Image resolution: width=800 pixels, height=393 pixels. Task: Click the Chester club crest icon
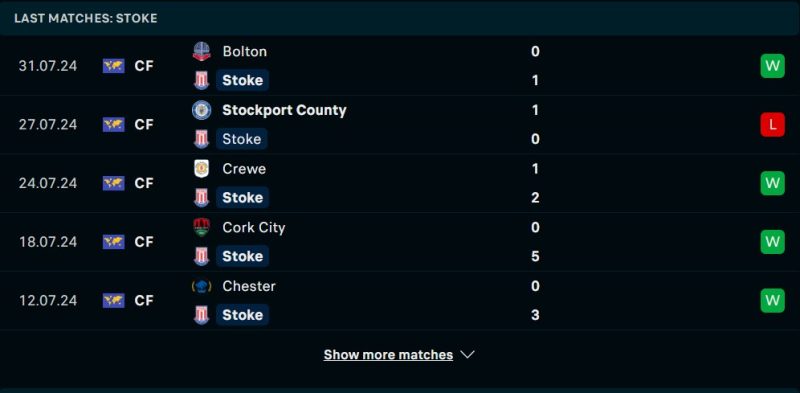click(x=202, y=286)
